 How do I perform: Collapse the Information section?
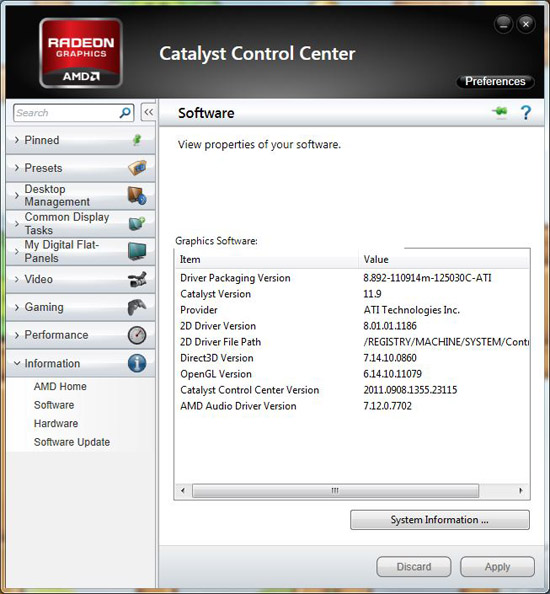coord(81,363)
